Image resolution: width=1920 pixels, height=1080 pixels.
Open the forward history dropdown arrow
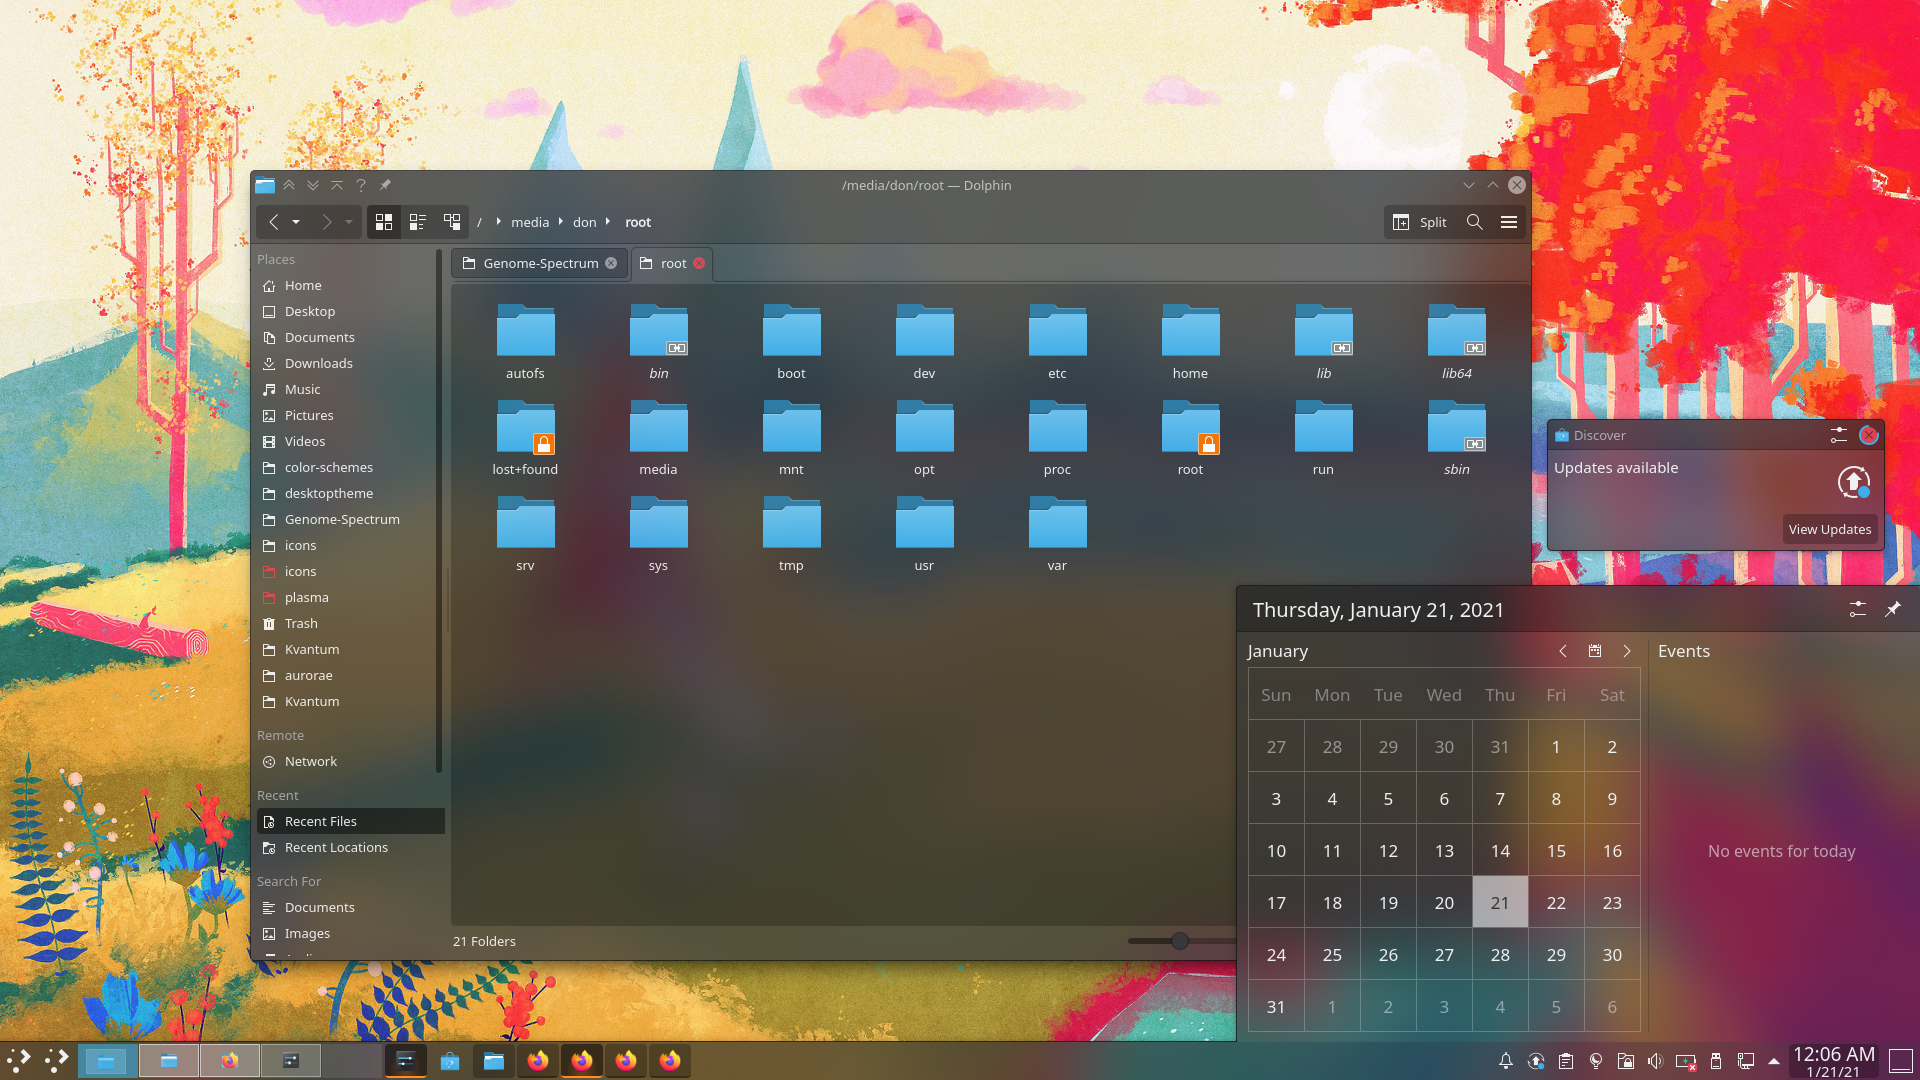pyautogui.click(x=349, y=222)
